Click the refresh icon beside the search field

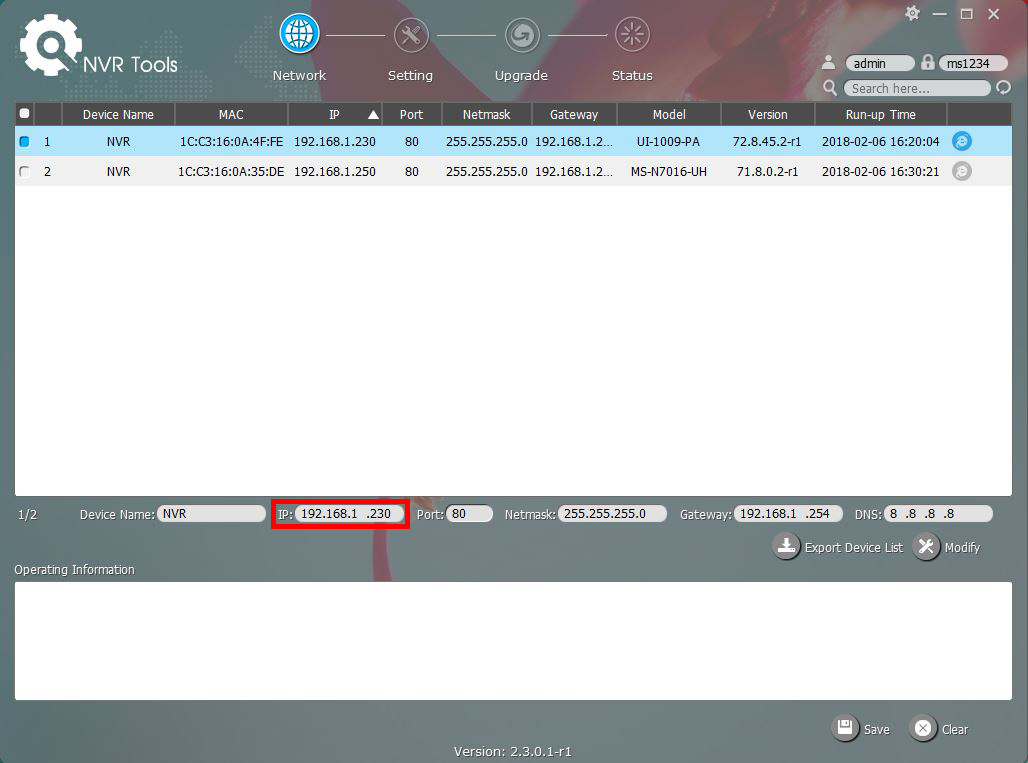point(1003,88)
